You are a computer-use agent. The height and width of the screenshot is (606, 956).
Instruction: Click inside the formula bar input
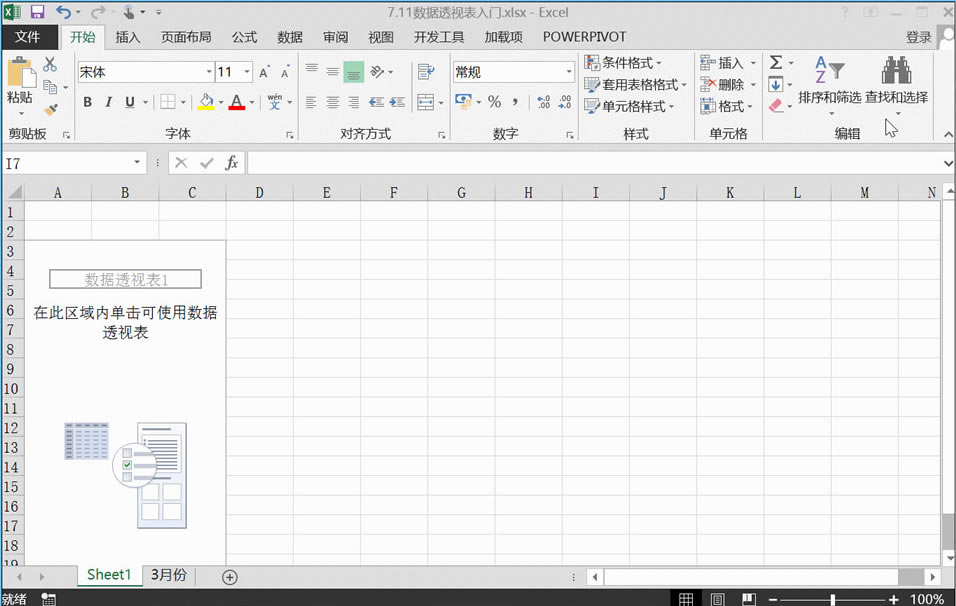point(590,163)
